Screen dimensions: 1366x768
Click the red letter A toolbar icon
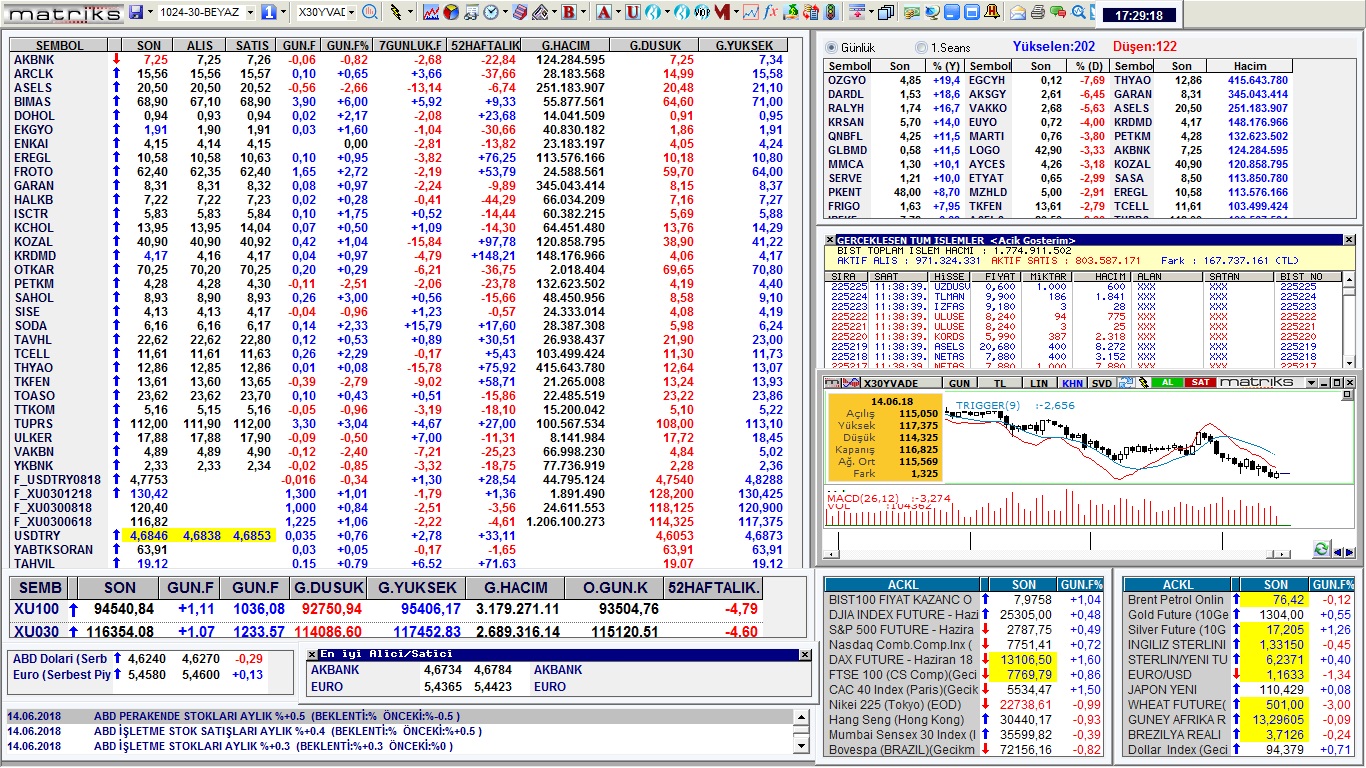604,12
